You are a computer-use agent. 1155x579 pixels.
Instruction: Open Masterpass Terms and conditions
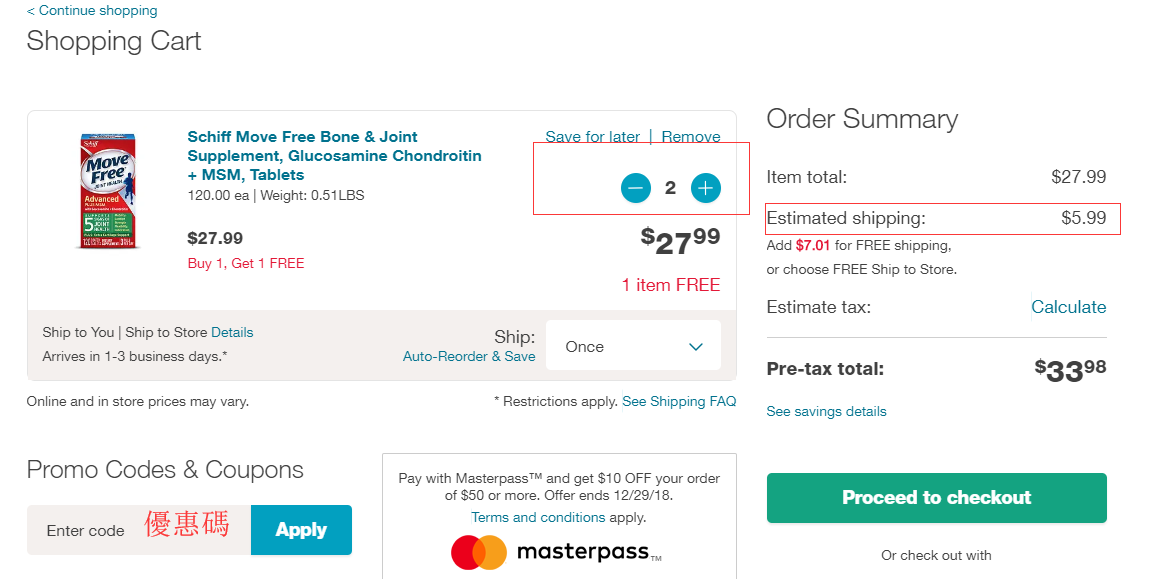(538, 517)
